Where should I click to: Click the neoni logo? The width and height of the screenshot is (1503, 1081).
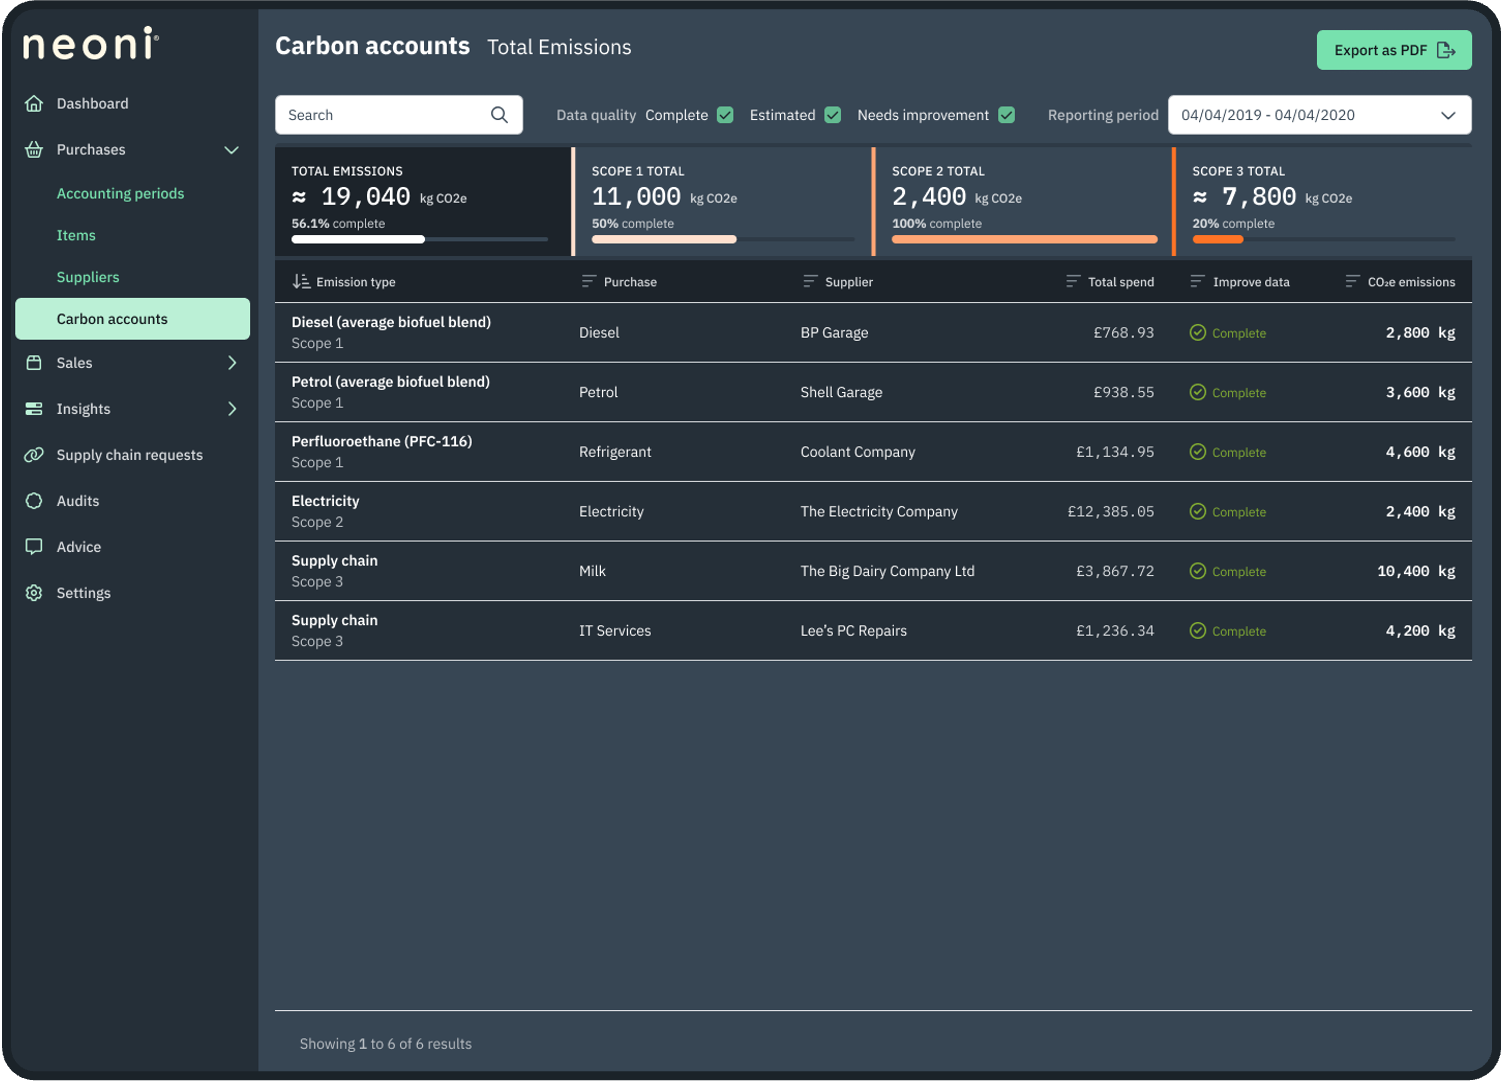[91, 44]
